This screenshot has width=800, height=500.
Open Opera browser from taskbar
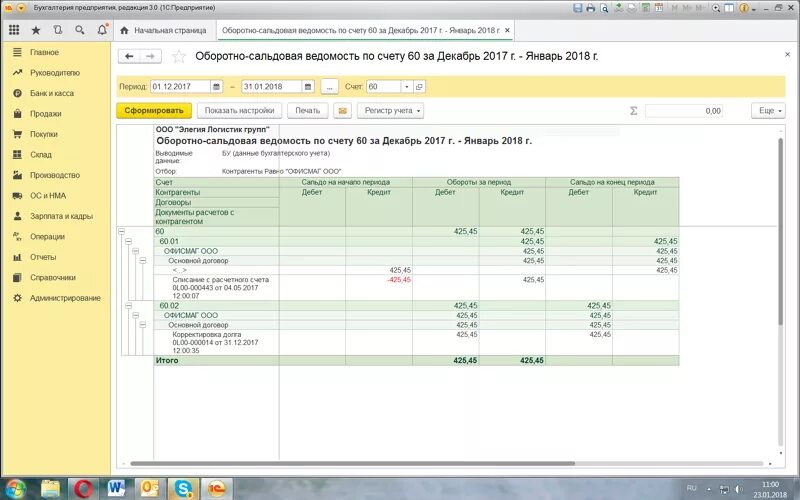pos(83,489)
